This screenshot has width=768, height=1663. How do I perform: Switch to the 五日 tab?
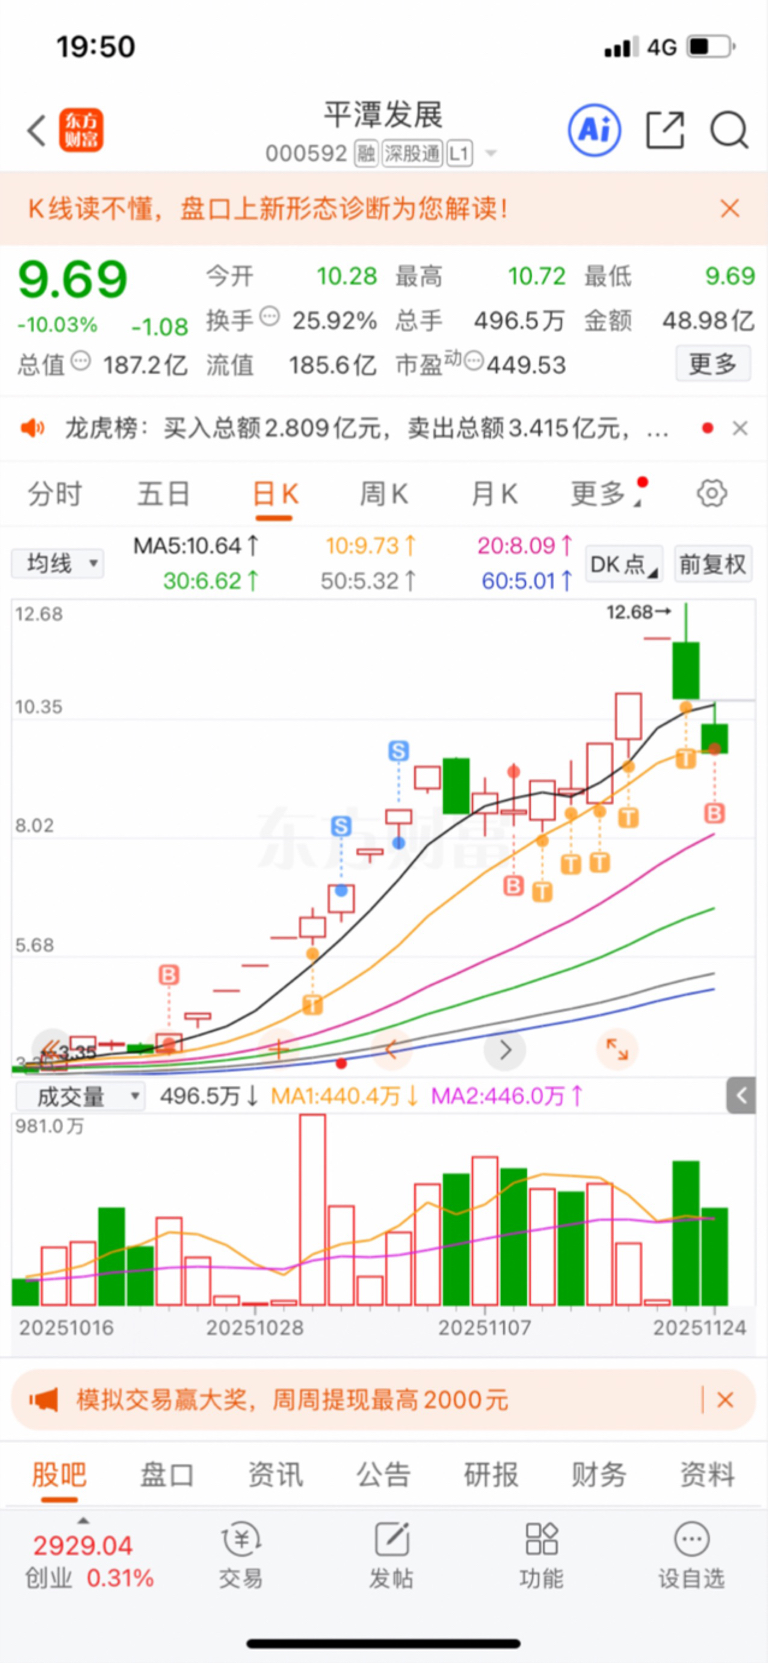164,493
